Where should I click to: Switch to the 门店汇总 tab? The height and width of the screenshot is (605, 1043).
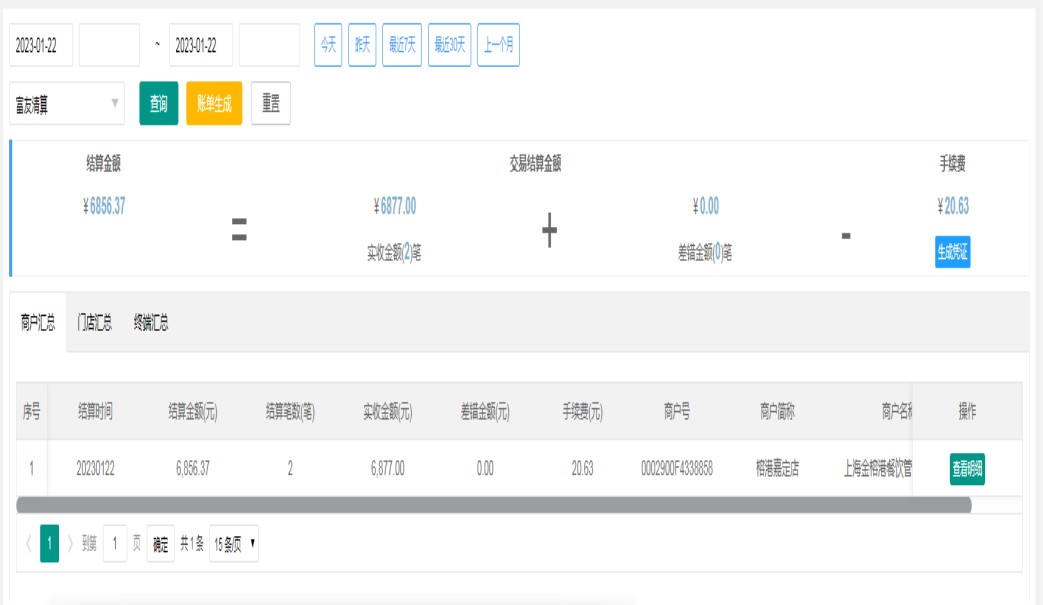(95, 323)
